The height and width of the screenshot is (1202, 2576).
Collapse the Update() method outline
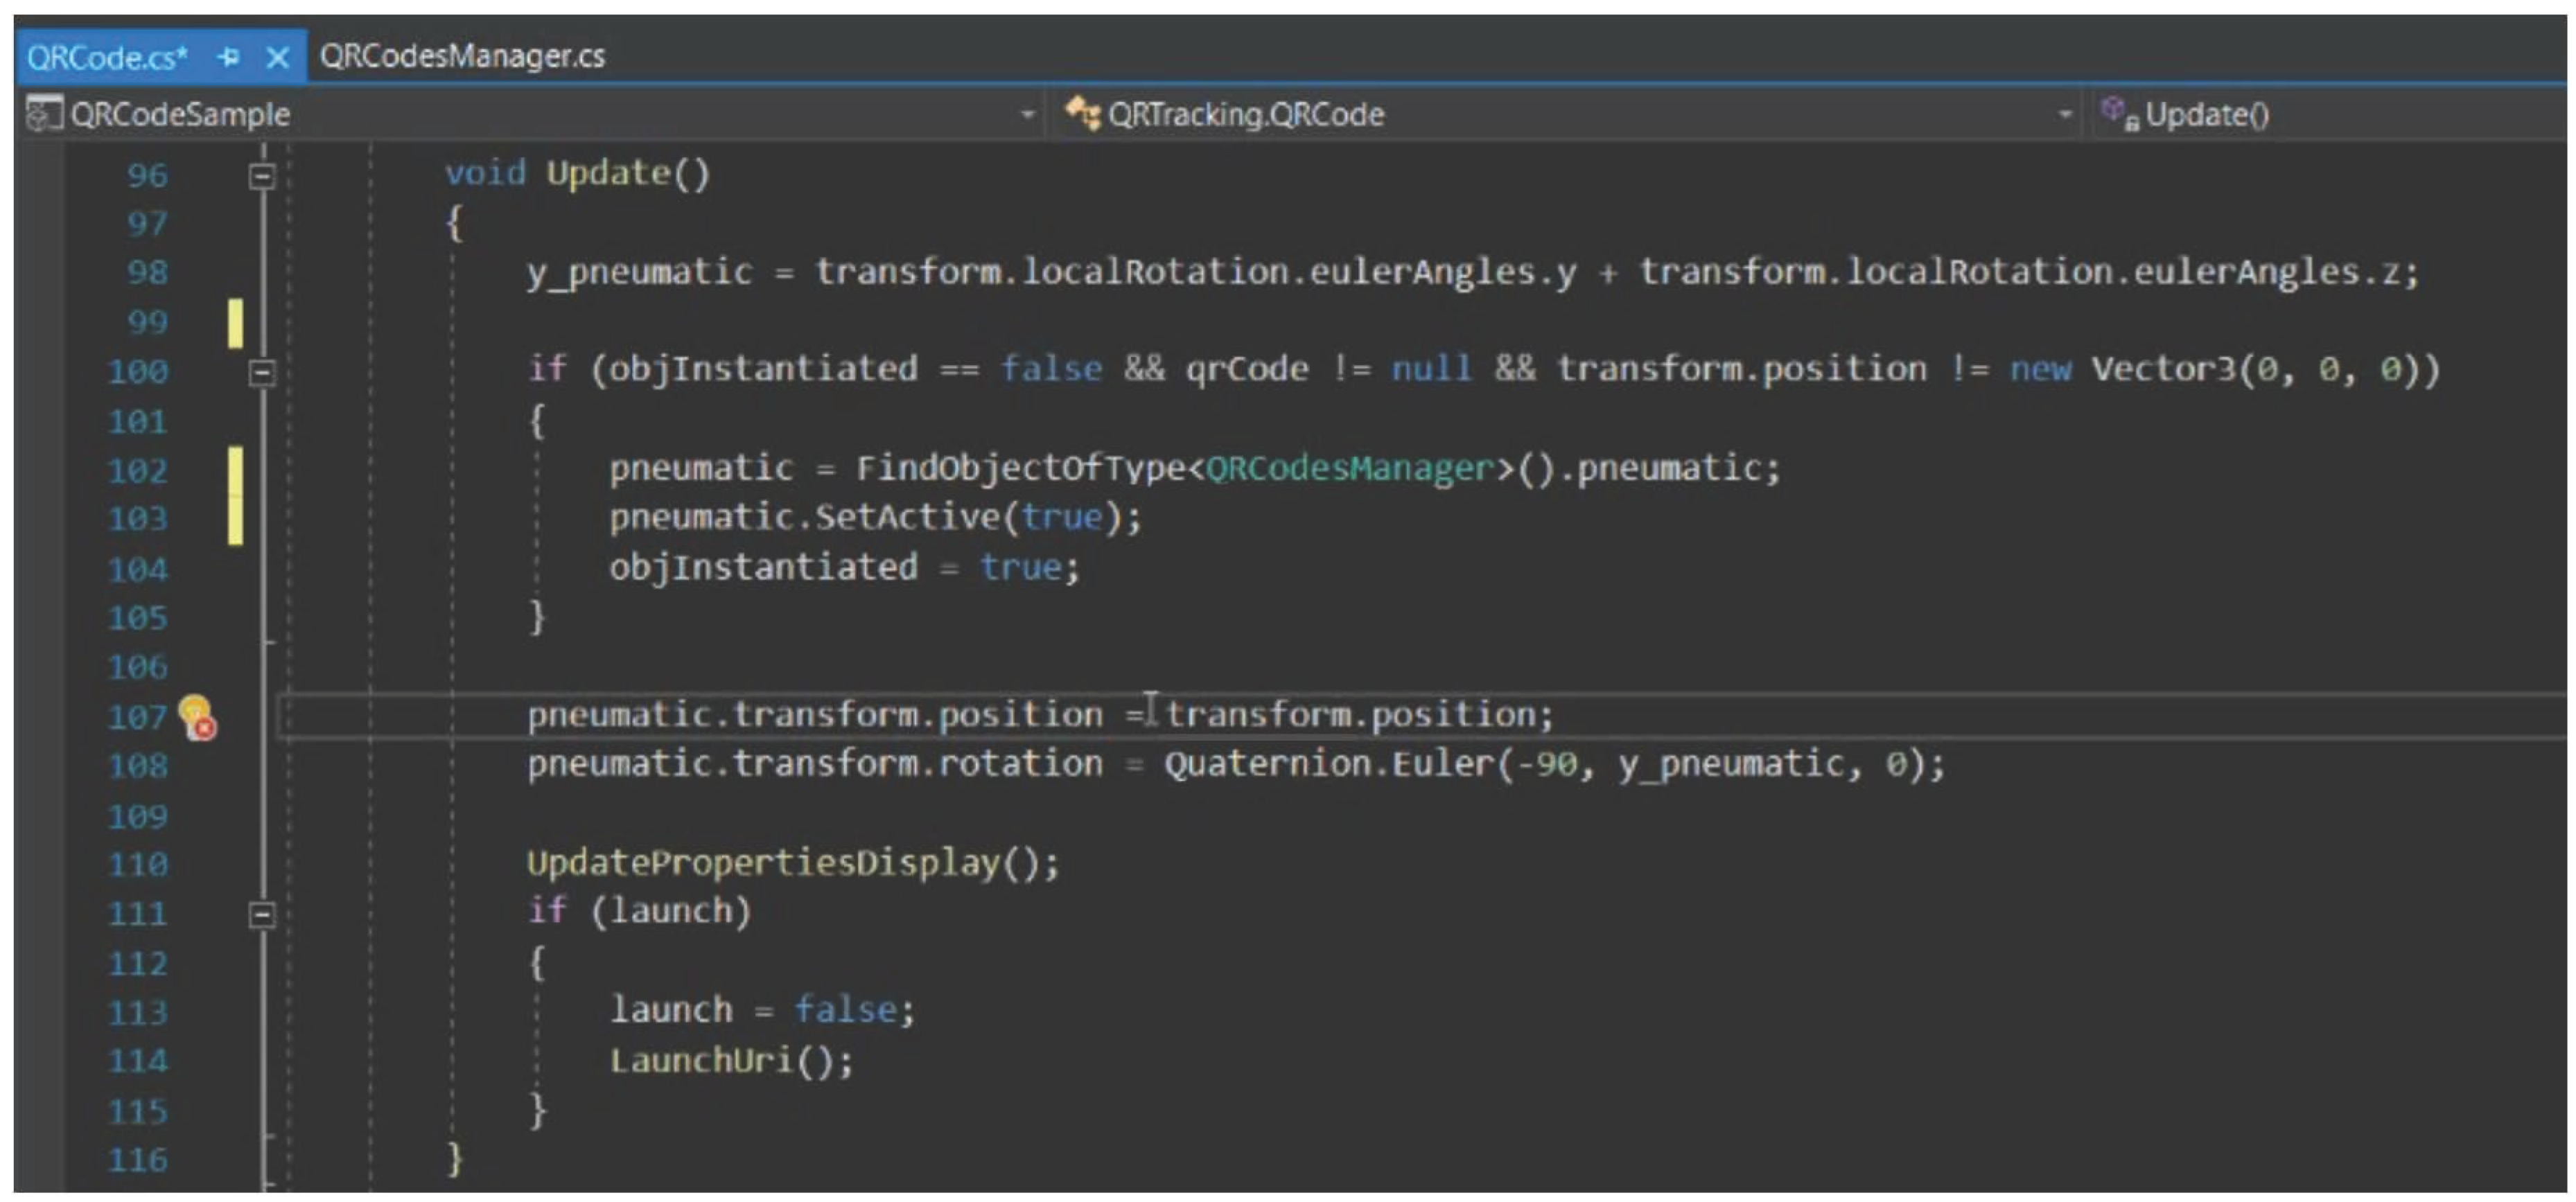click(262, 176)
